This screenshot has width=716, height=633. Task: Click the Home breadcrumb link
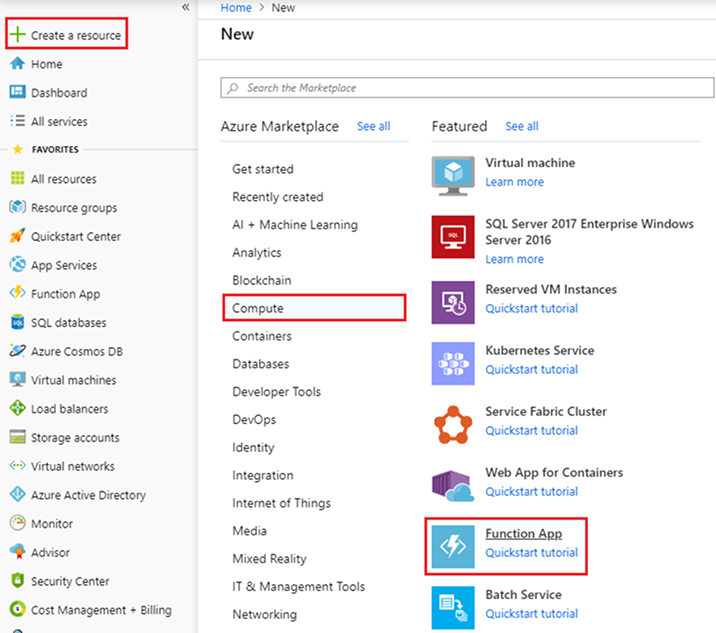tap(236, 8)
